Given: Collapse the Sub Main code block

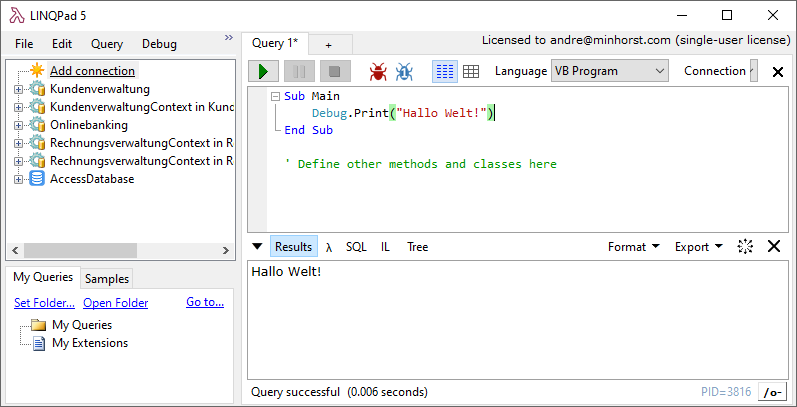Looking at the screenshot, I should (x=276, y=97).
